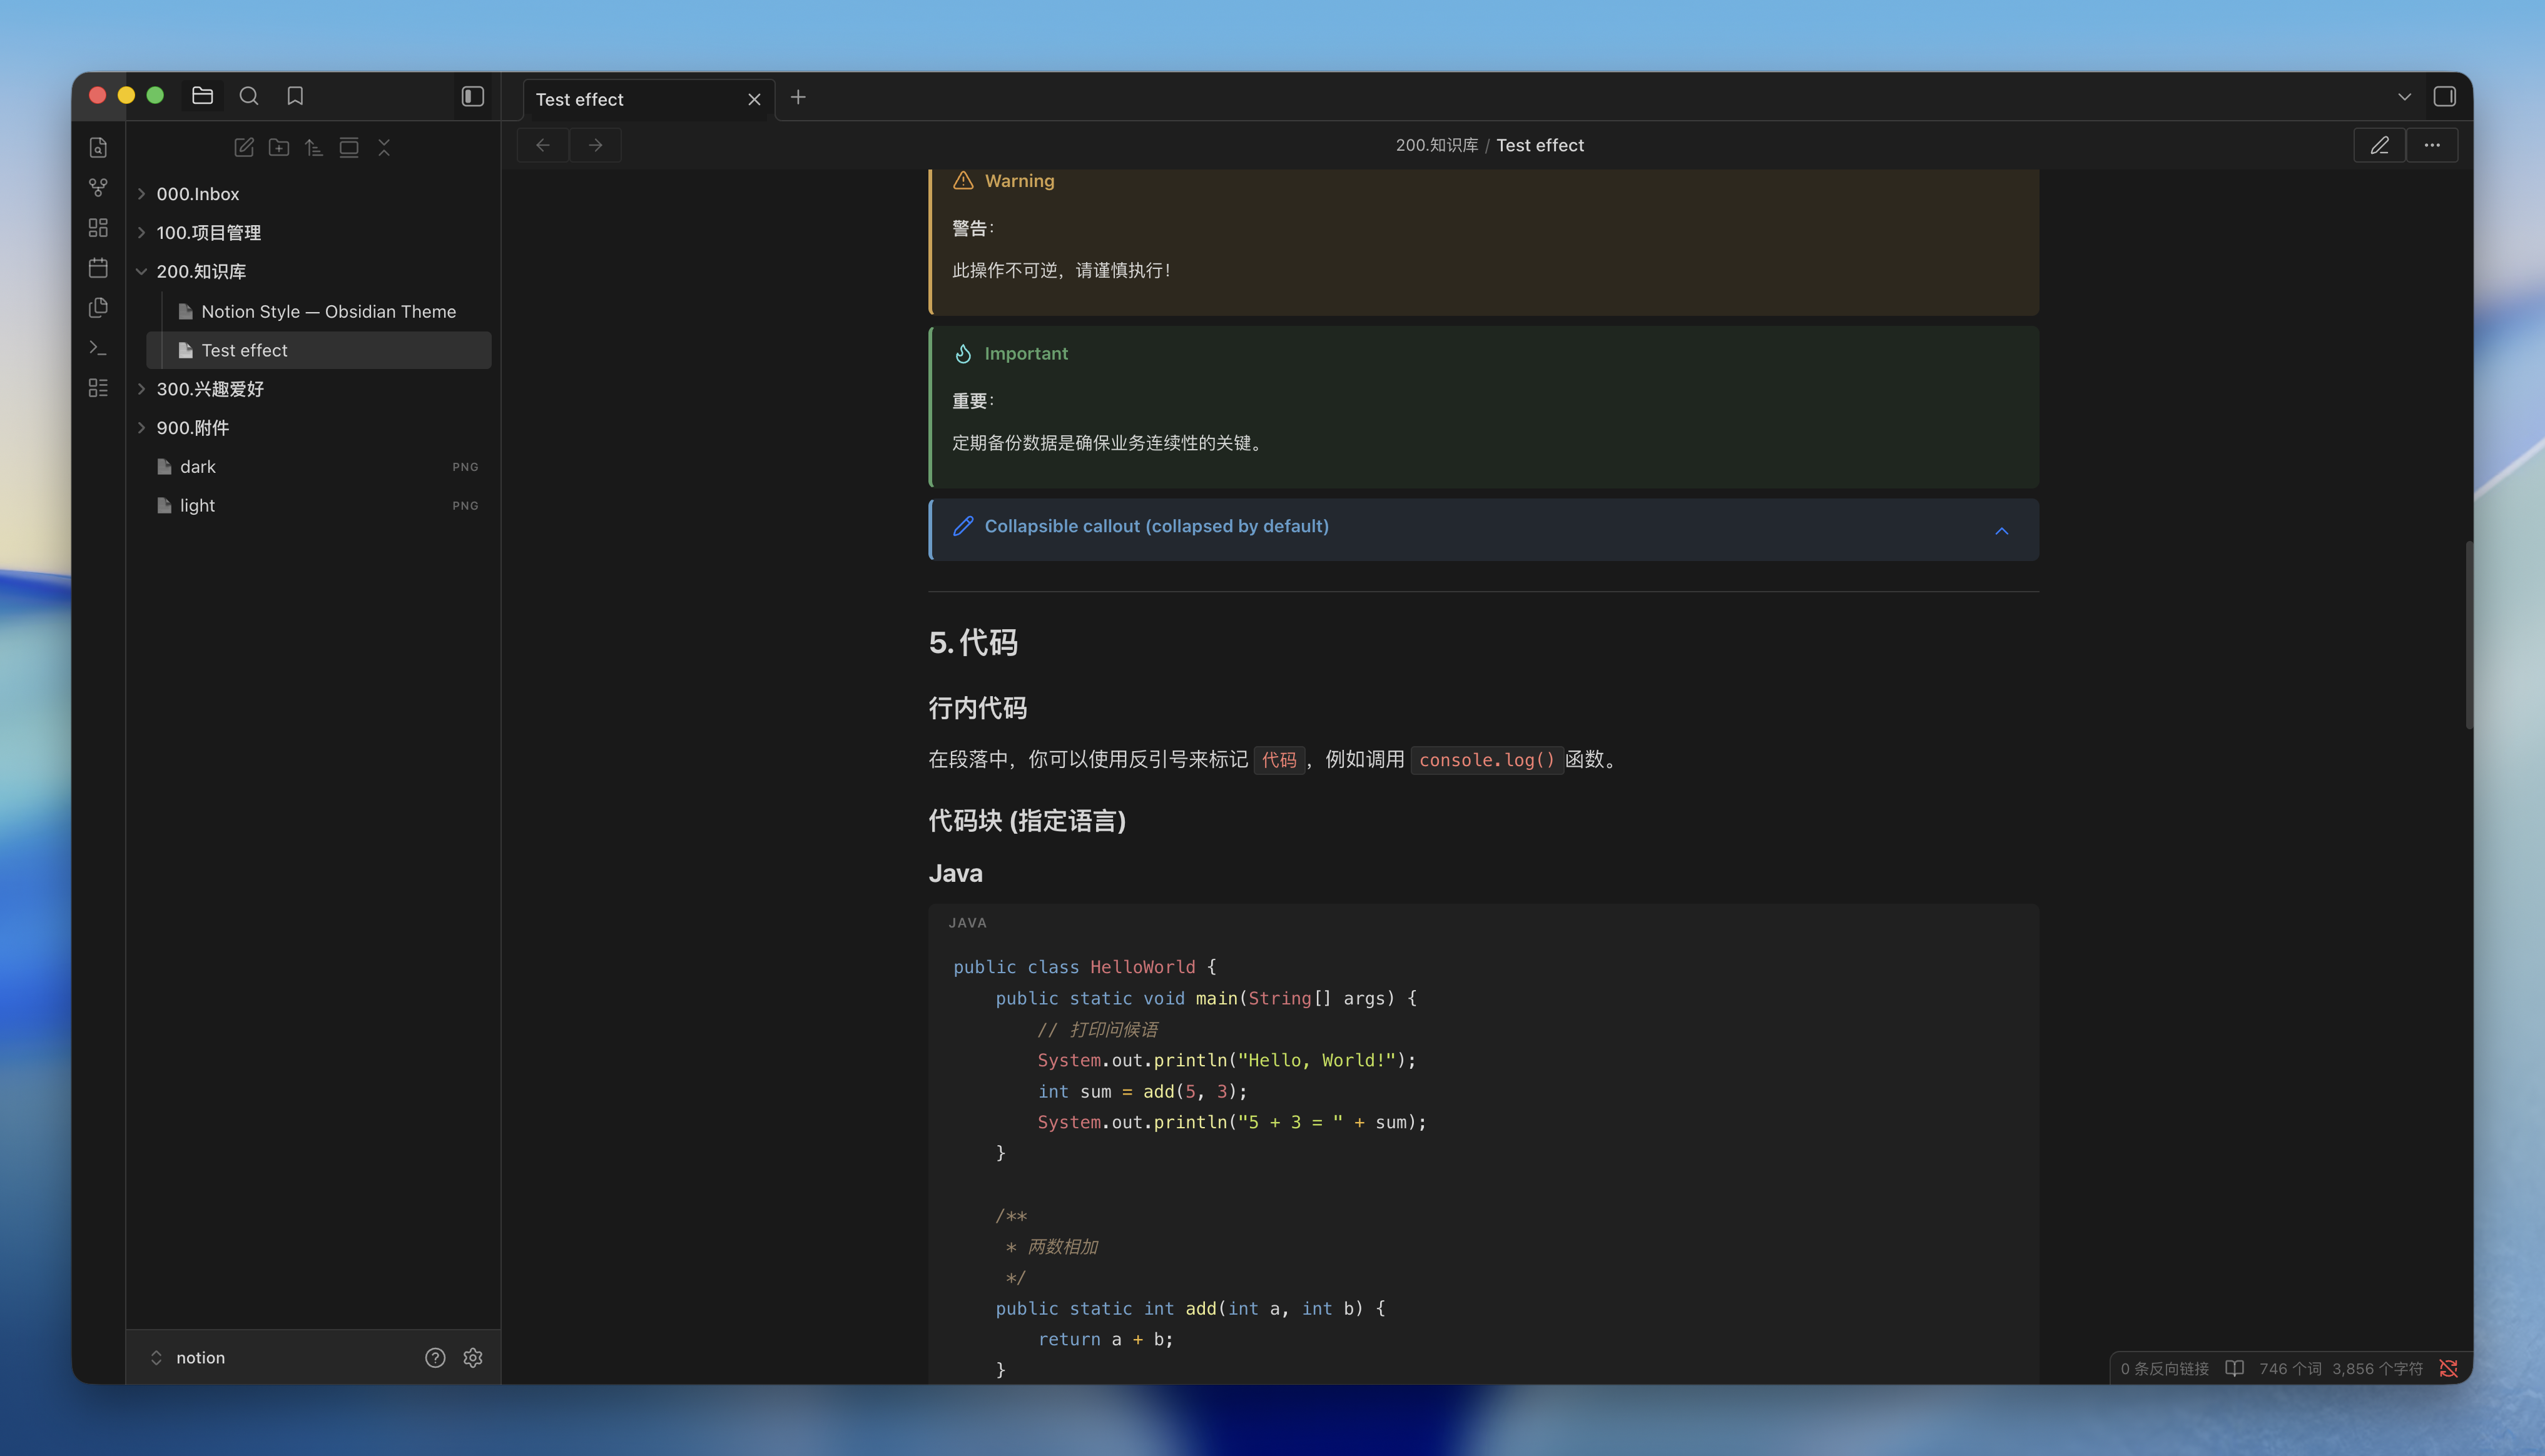Open the bookmarks panel icon

pyautogui.click(x=295, y=96)
